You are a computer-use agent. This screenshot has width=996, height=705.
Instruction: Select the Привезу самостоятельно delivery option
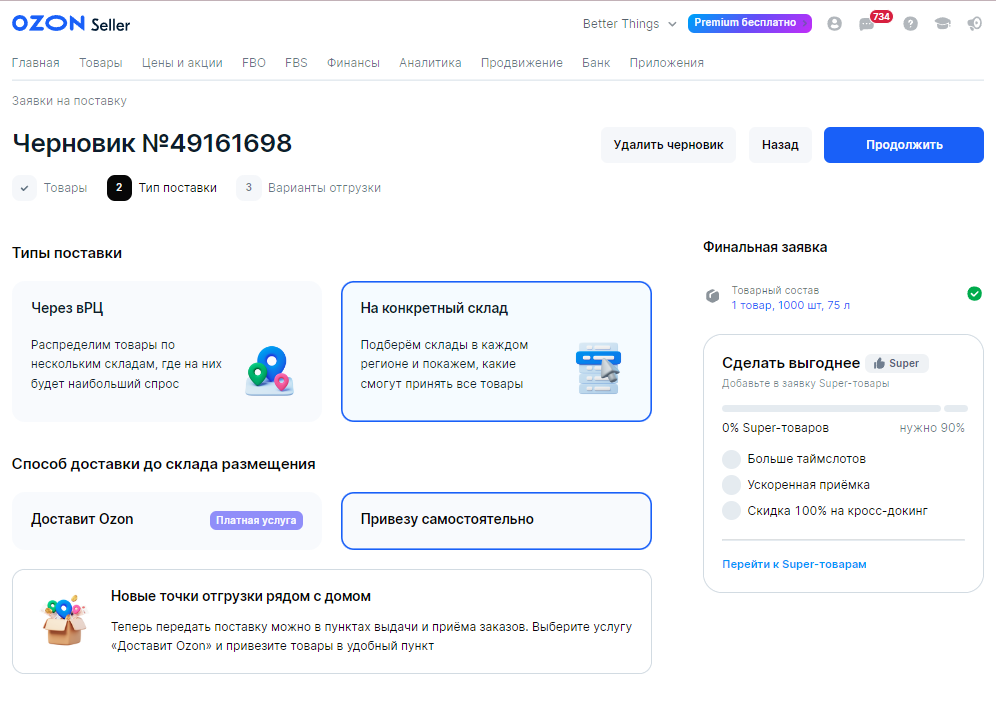(497, 521)
